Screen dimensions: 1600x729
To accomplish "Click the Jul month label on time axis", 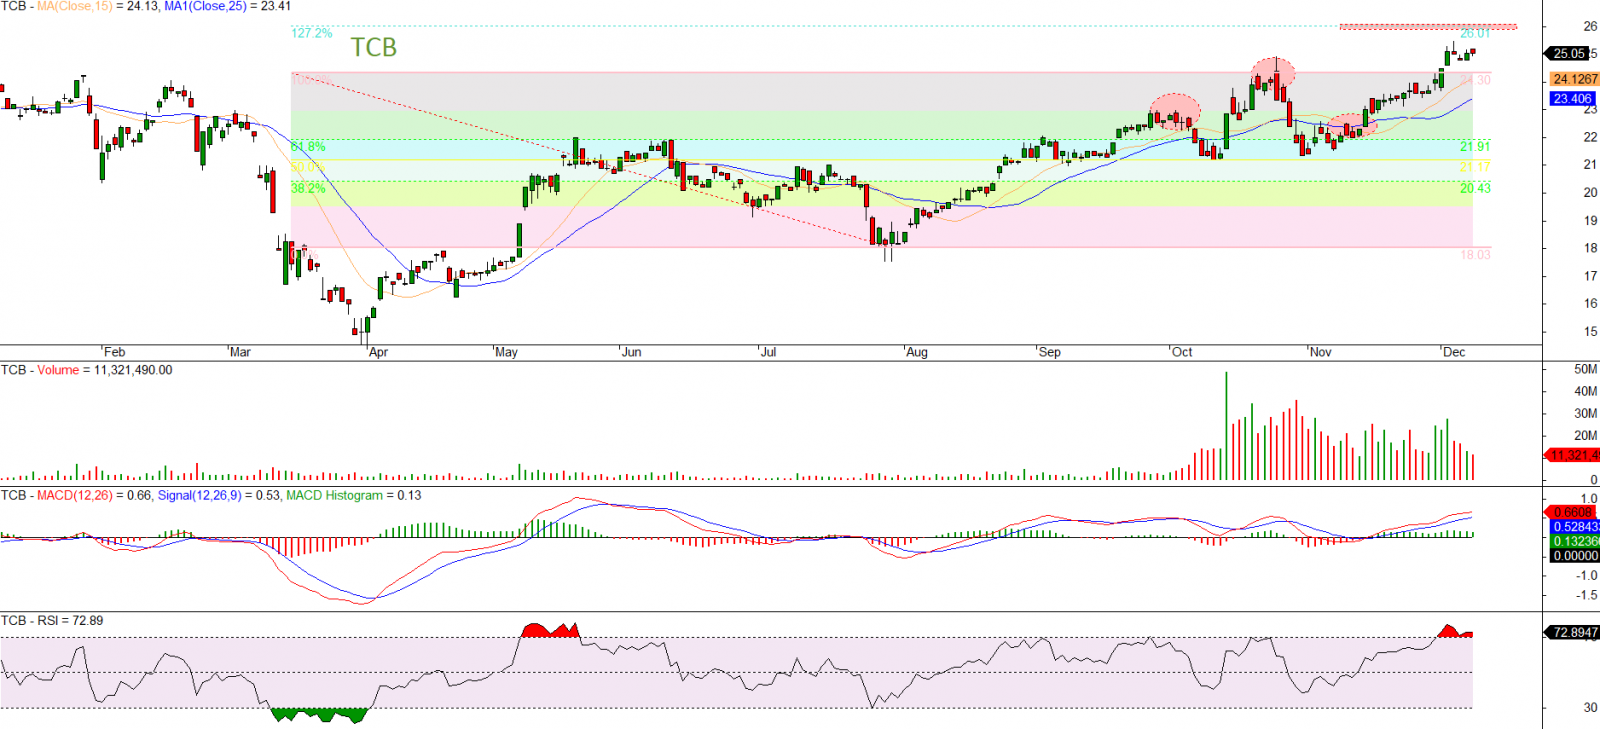I will click(768, 352).
